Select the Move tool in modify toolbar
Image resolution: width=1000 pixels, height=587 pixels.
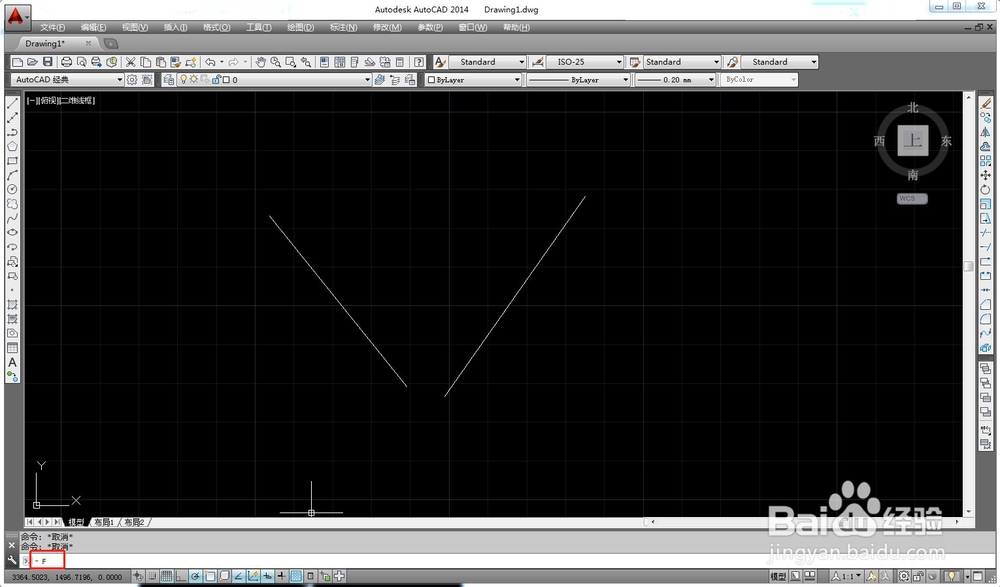[x=986, y=175]
